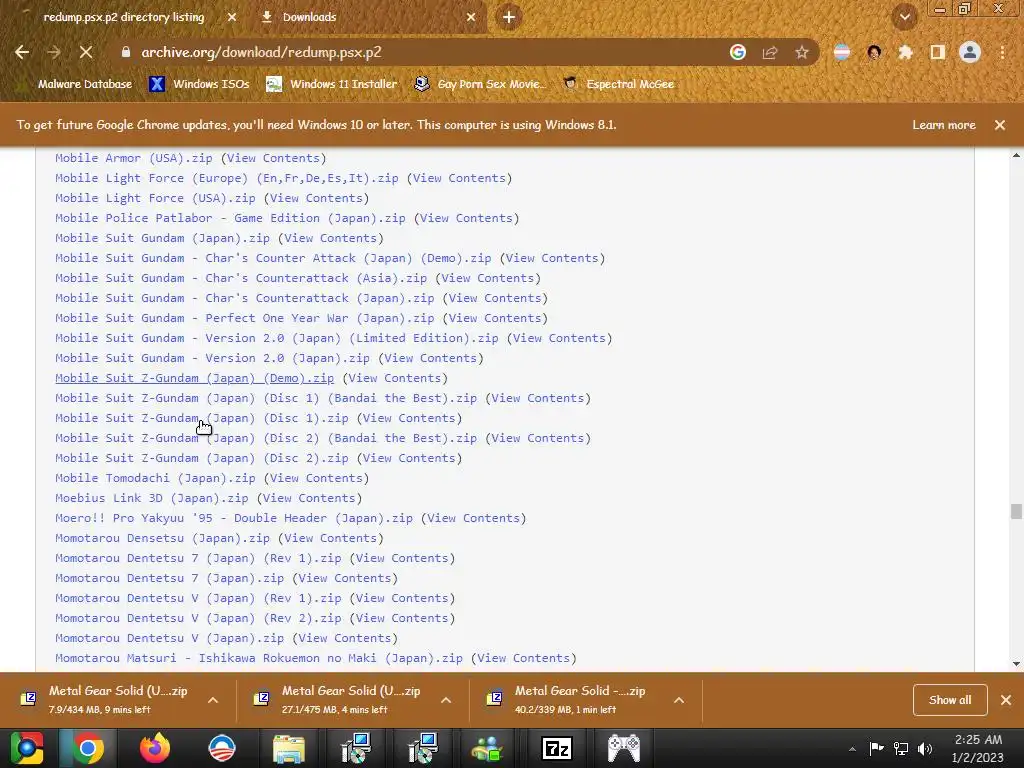Open the game controller app on taskbar
Screen dimensions: 1024x768
click(x=624, y=748)
